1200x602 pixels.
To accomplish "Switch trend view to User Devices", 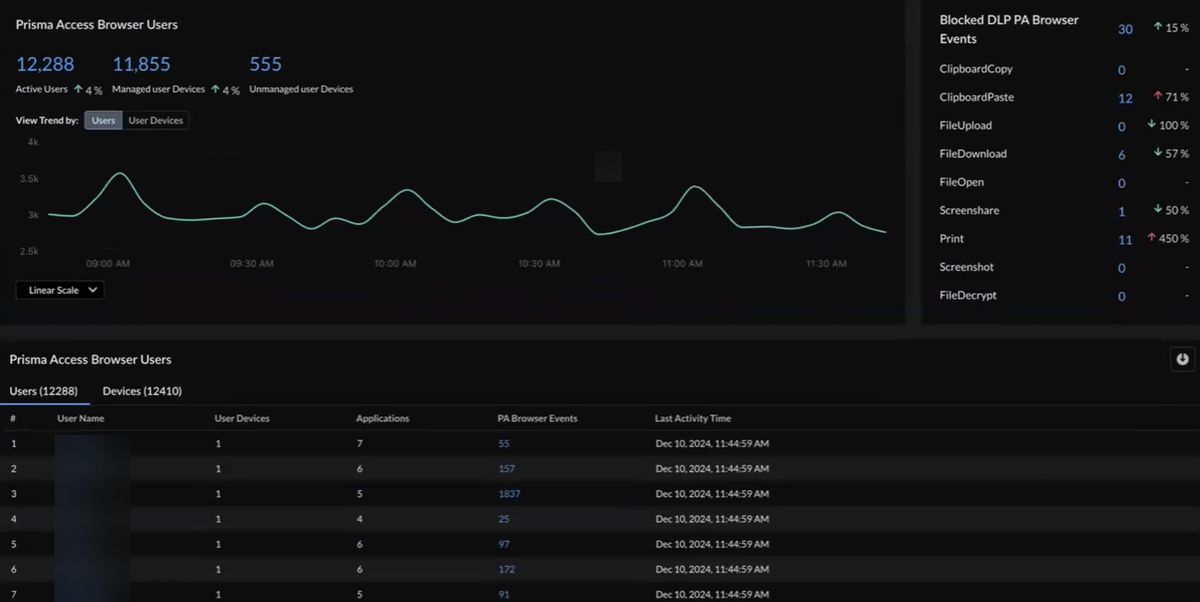I will click(155, 120).
